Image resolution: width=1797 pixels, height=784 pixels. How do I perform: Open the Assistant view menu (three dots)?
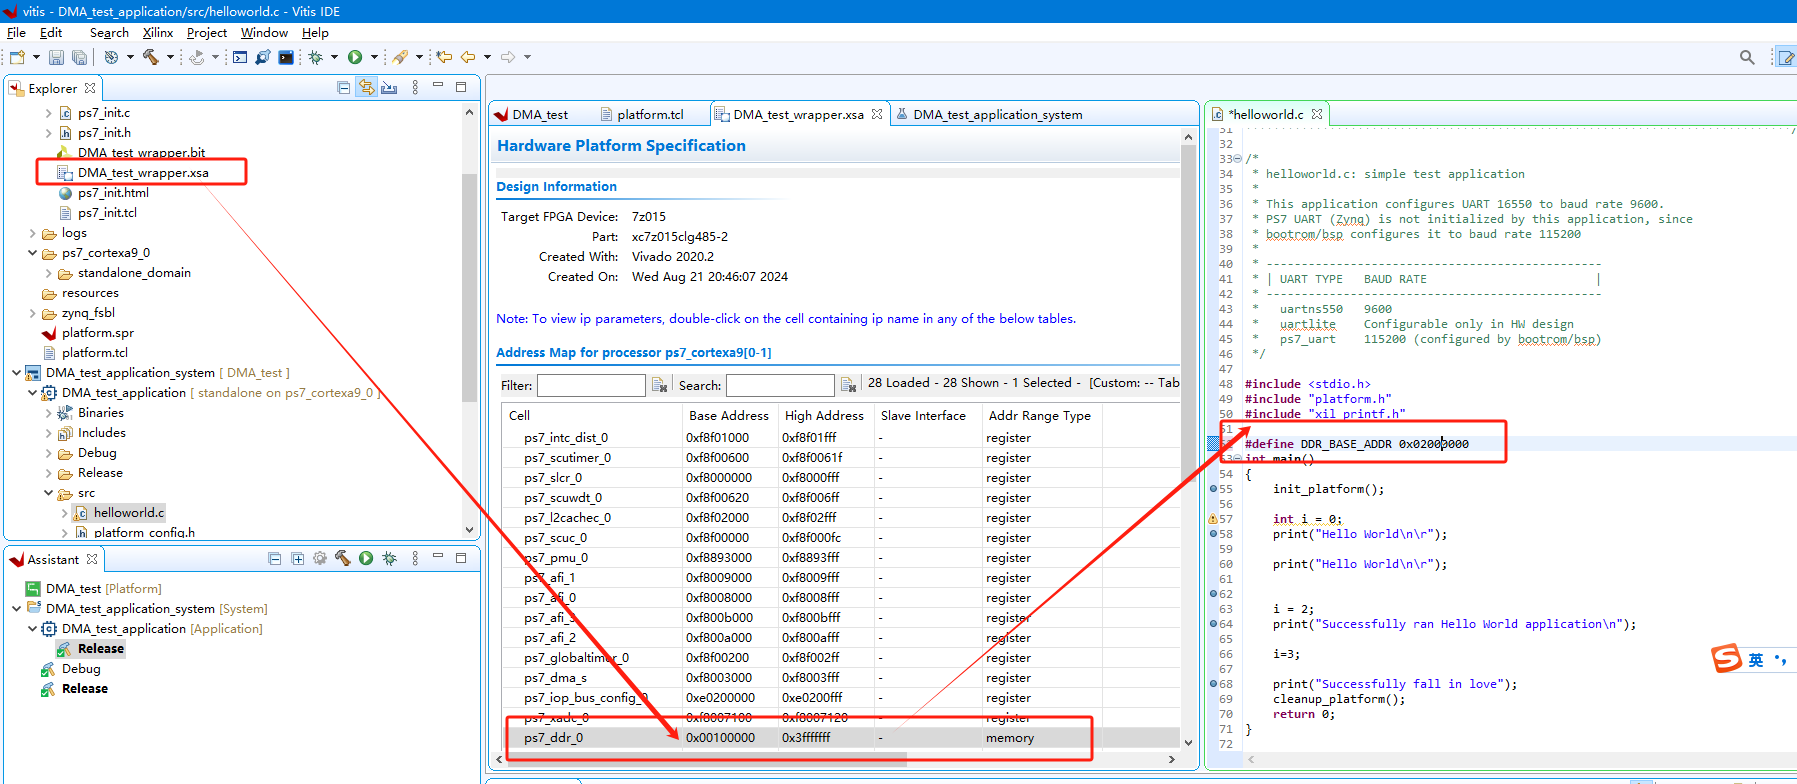tap(415, 558)
